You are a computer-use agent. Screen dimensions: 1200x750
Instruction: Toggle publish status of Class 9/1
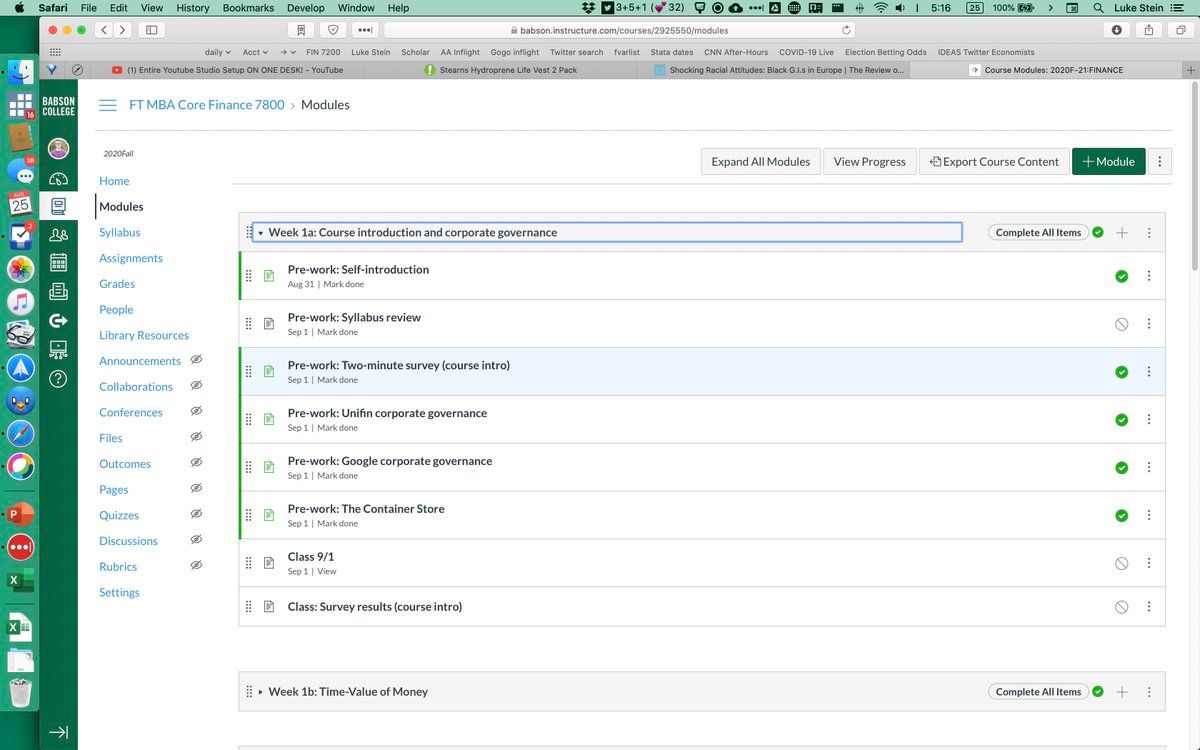[x=1121, y=564]
